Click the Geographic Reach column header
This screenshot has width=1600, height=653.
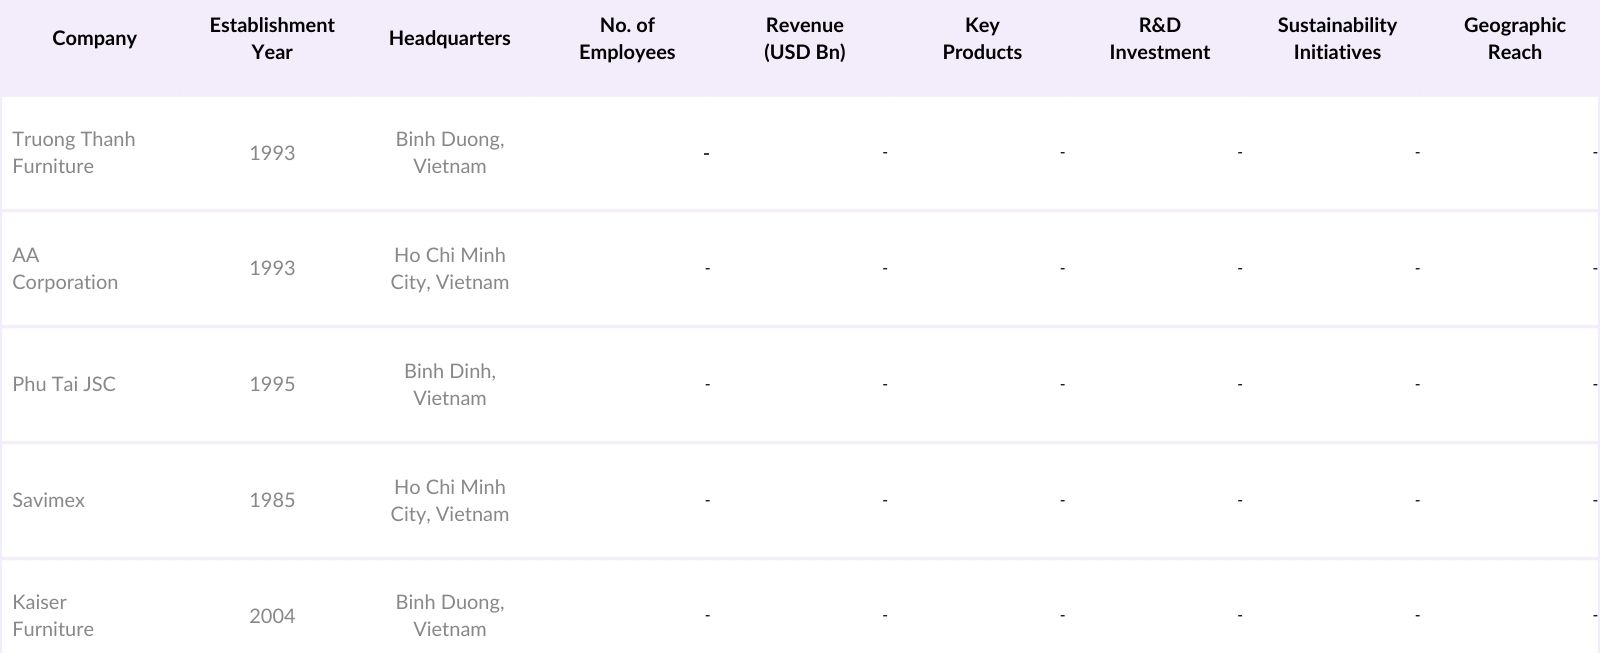click(x=1514, y=38)
